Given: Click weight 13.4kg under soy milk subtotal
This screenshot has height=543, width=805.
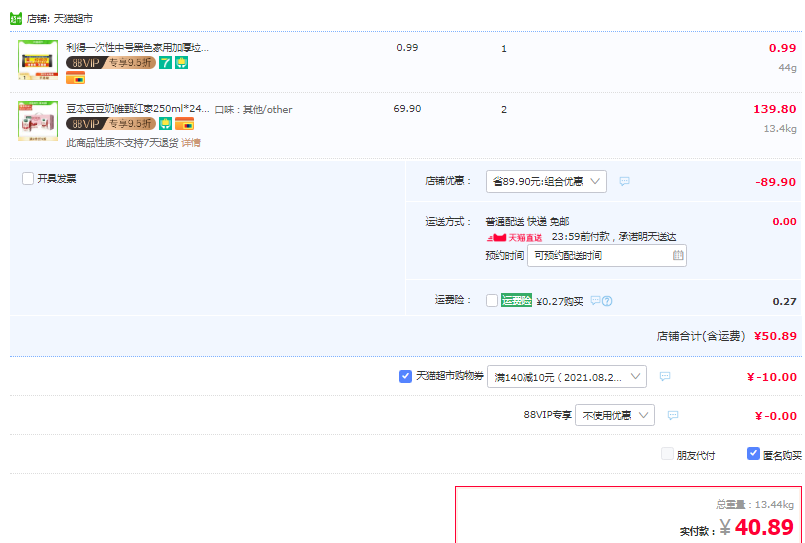Looking at the screenshot, I should 780,128.
